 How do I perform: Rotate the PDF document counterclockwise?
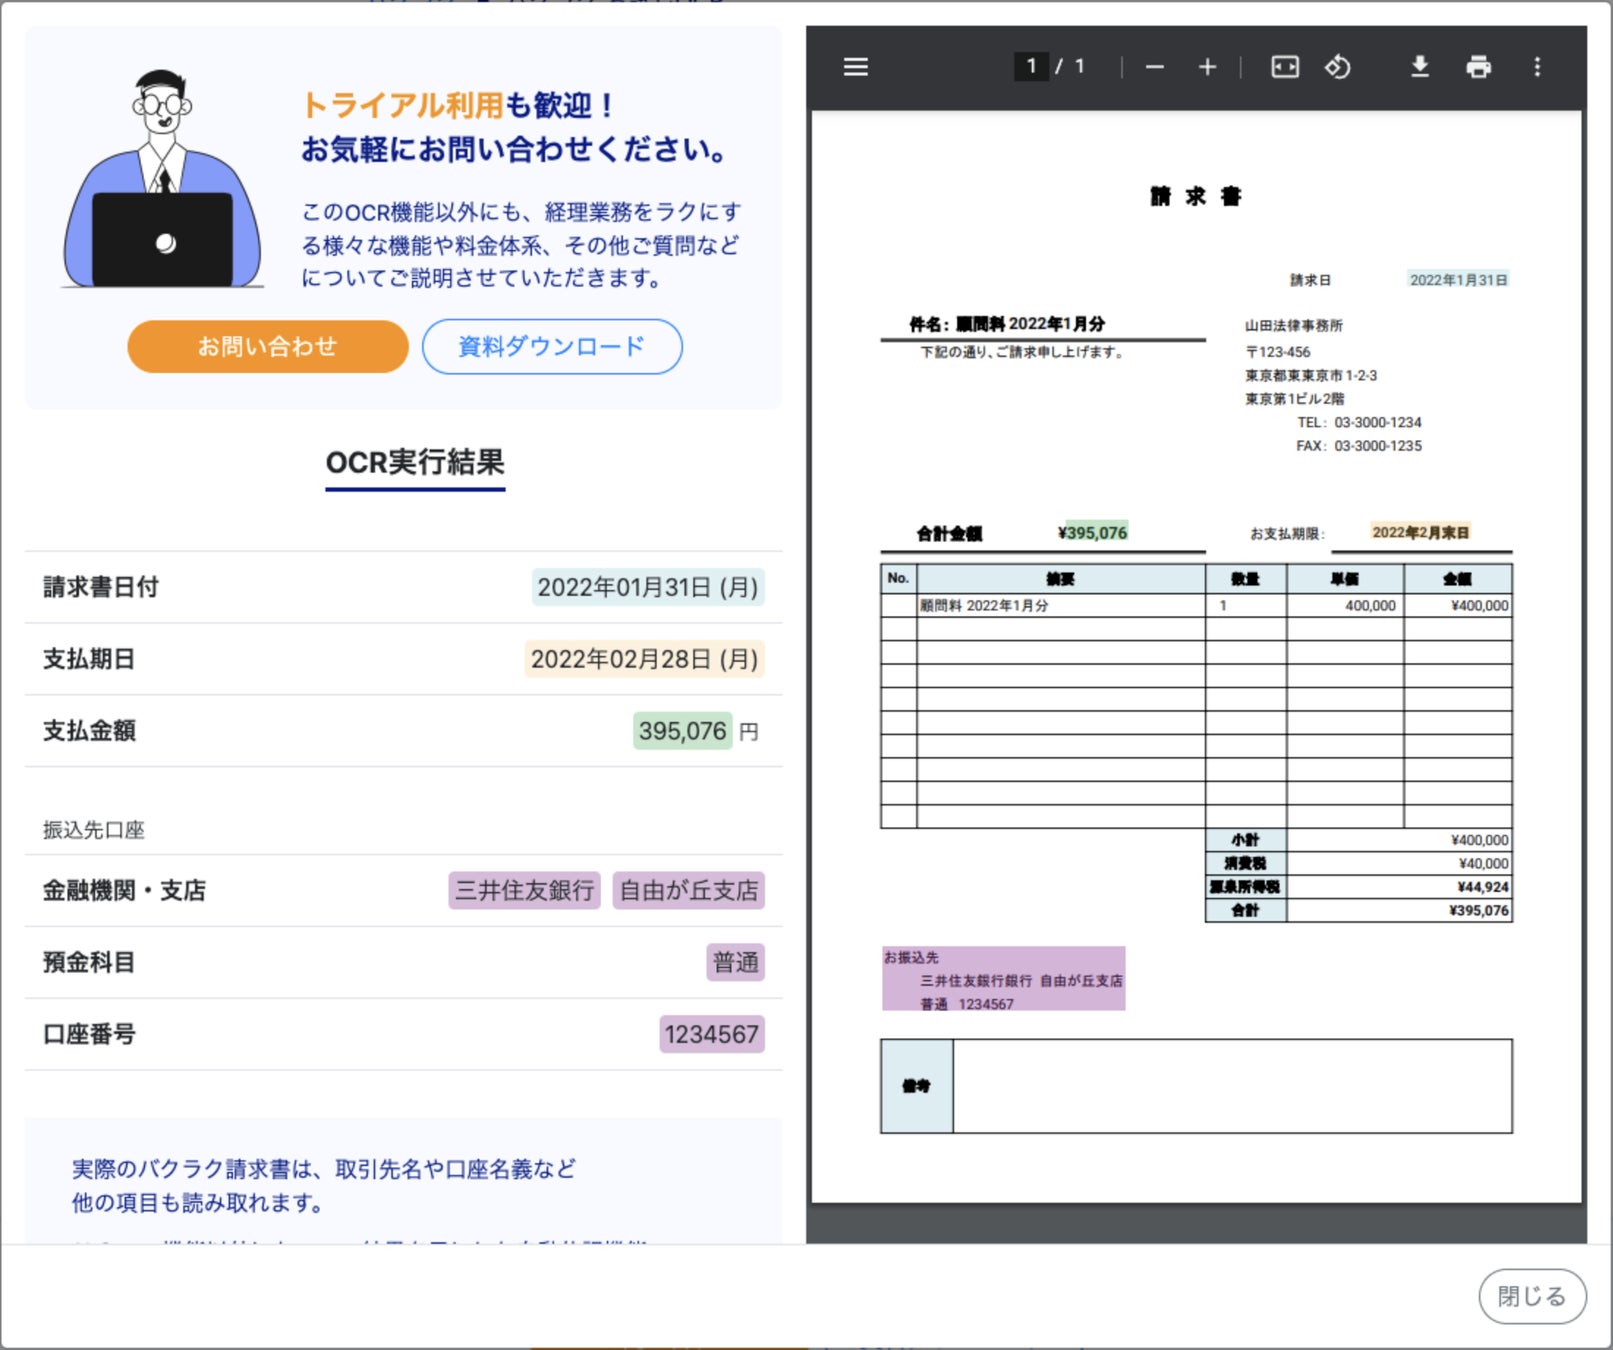click(x=1338, y=67)
